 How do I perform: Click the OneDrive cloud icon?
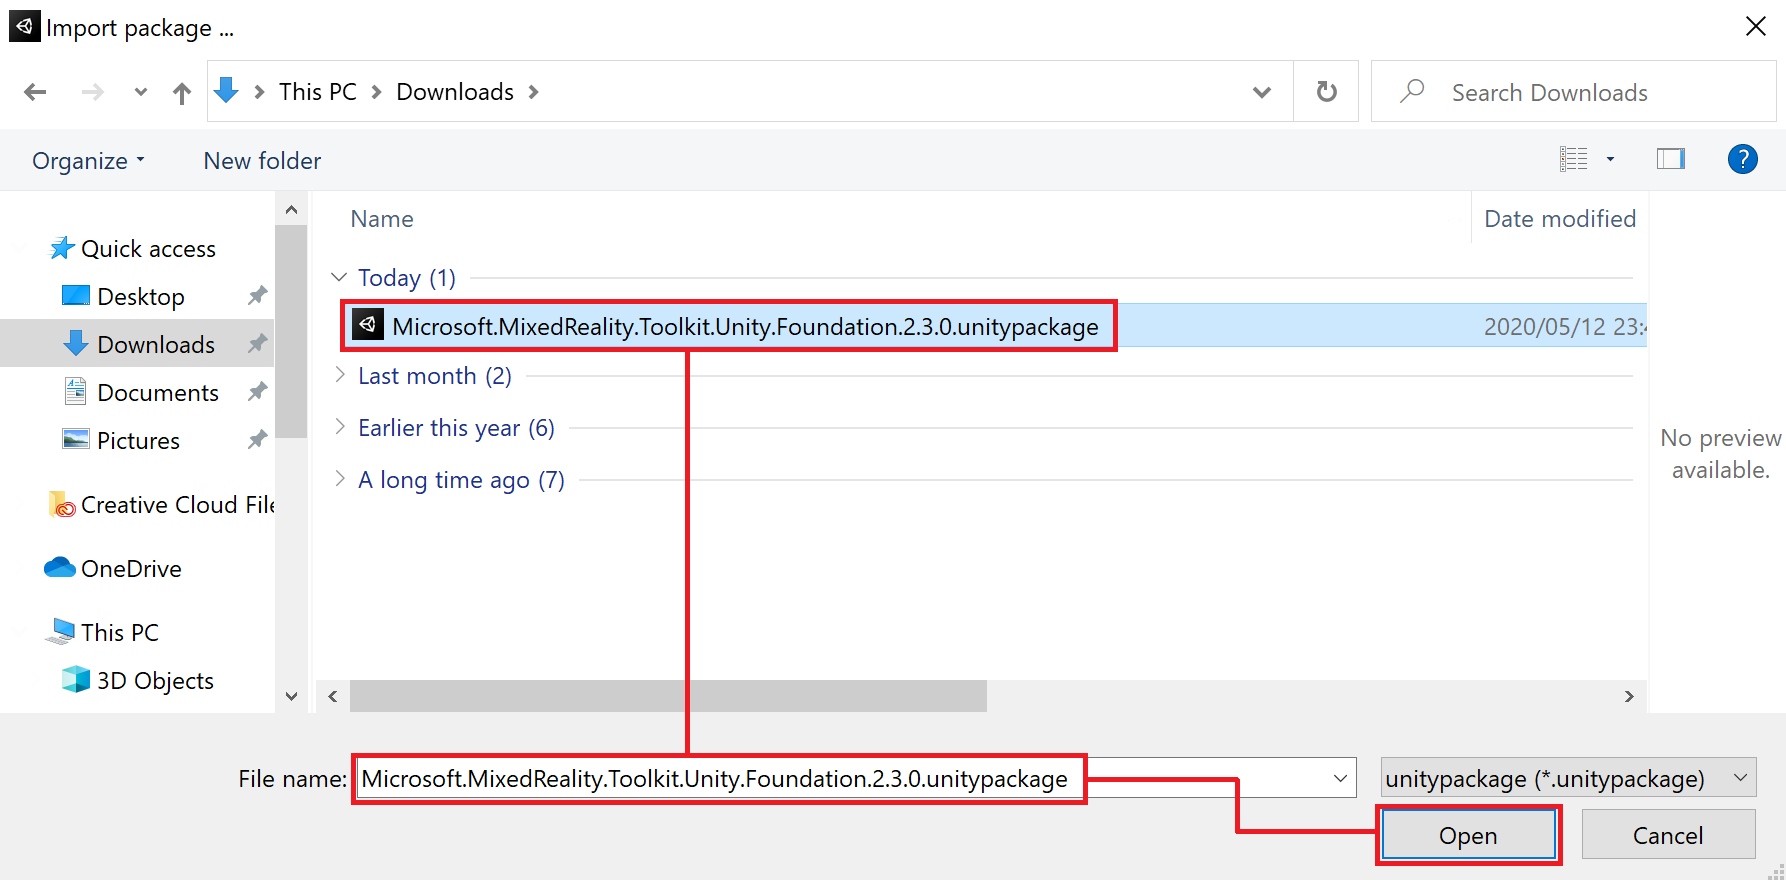click(x=60, y=568)
